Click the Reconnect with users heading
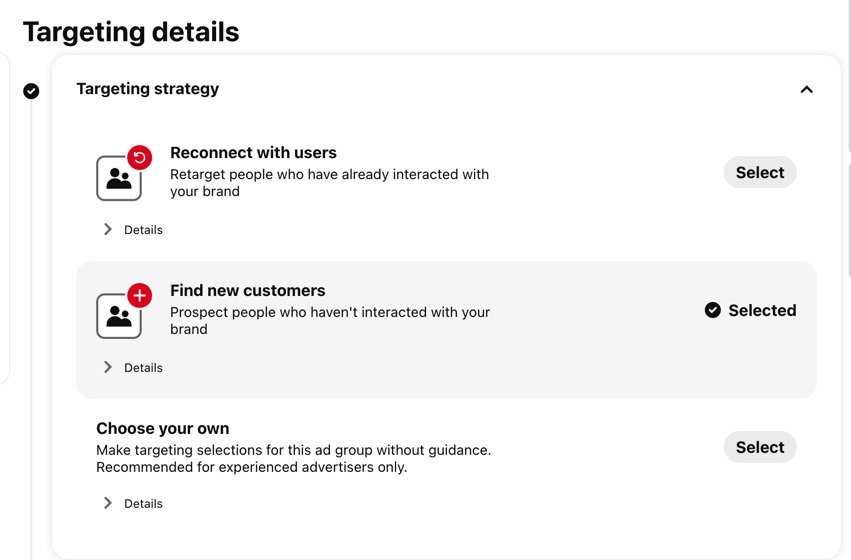851x560 pixels. [x=253, y=152]
